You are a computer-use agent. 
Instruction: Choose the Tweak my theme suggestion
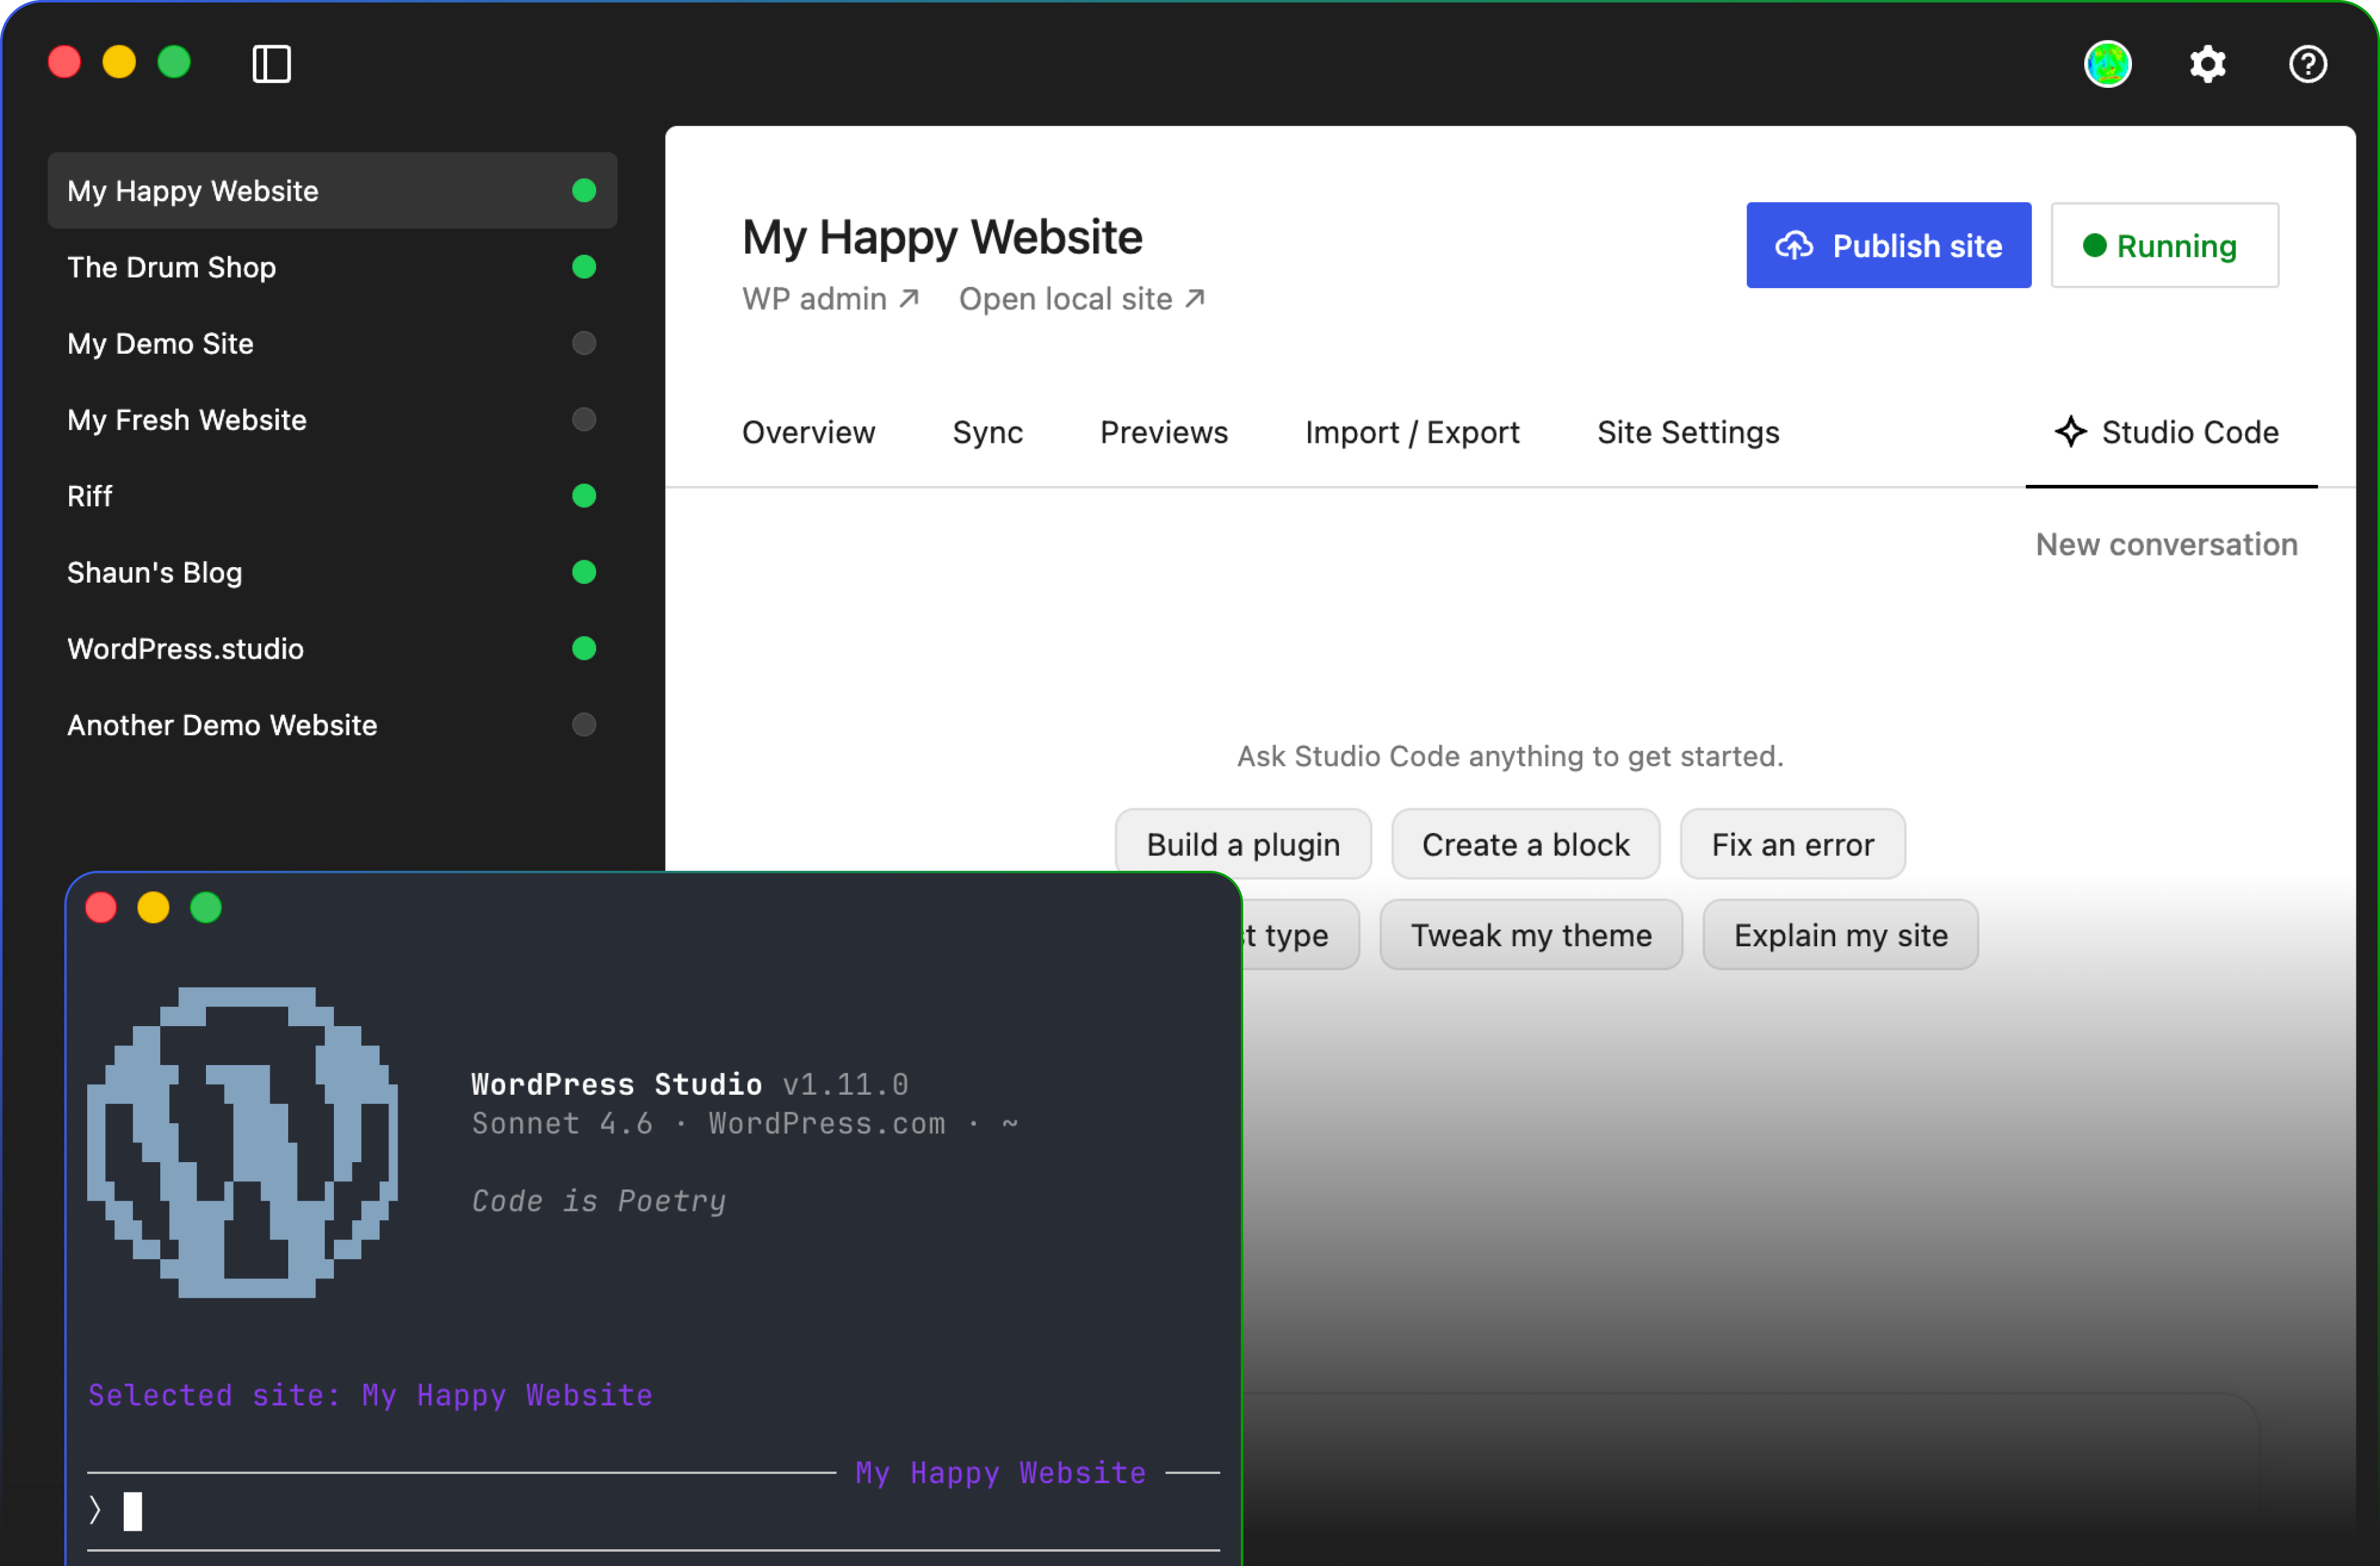click(1530, 934)
